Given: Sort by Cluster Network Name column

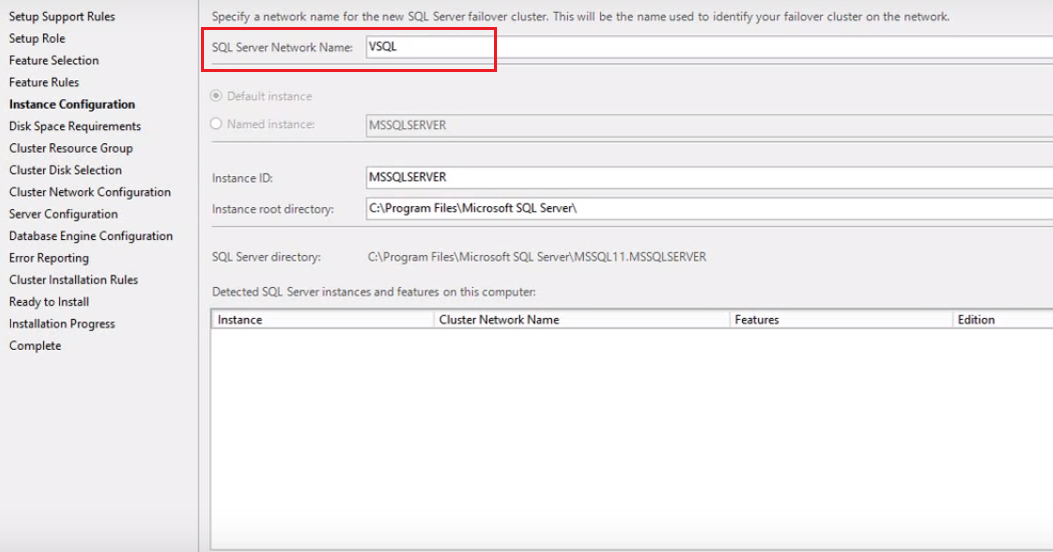Looking at the screenshot, I should click(x=582, y=320).
